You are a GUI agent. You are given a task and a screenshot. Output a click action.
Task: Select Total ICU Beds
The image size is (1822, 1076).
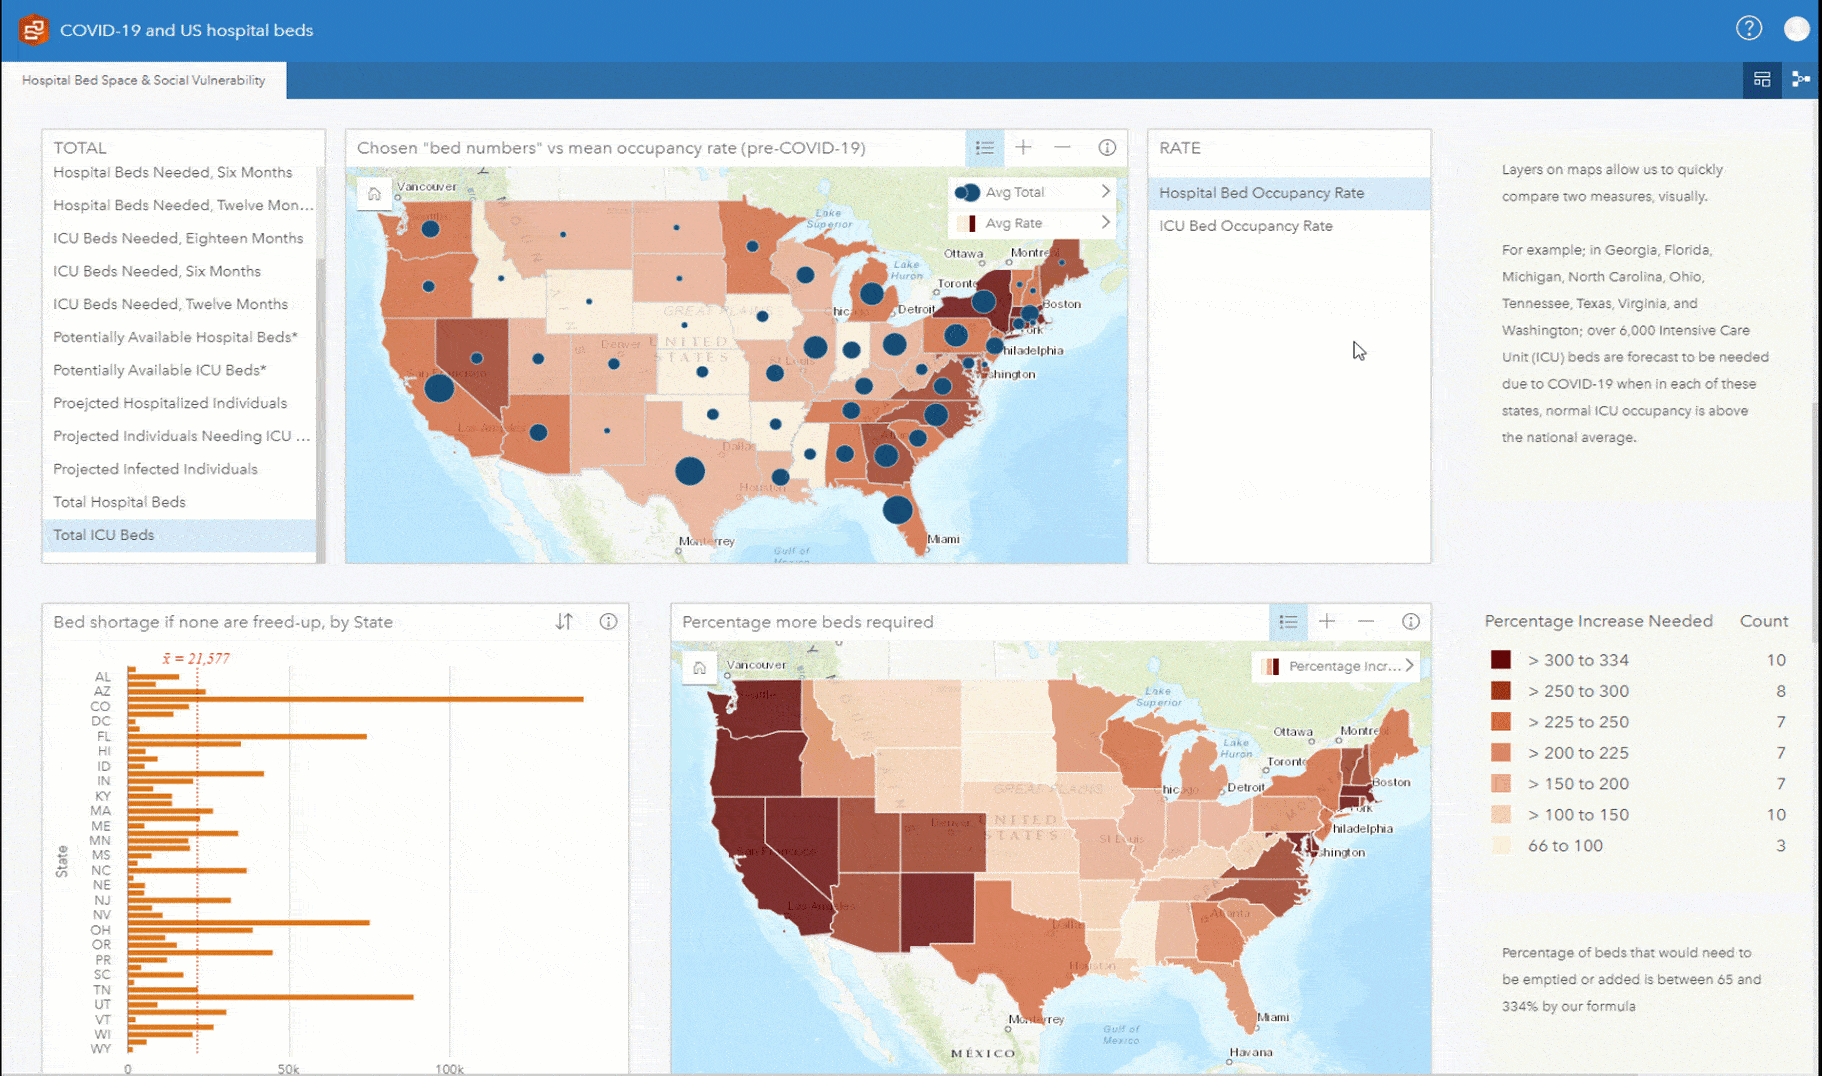179,535
